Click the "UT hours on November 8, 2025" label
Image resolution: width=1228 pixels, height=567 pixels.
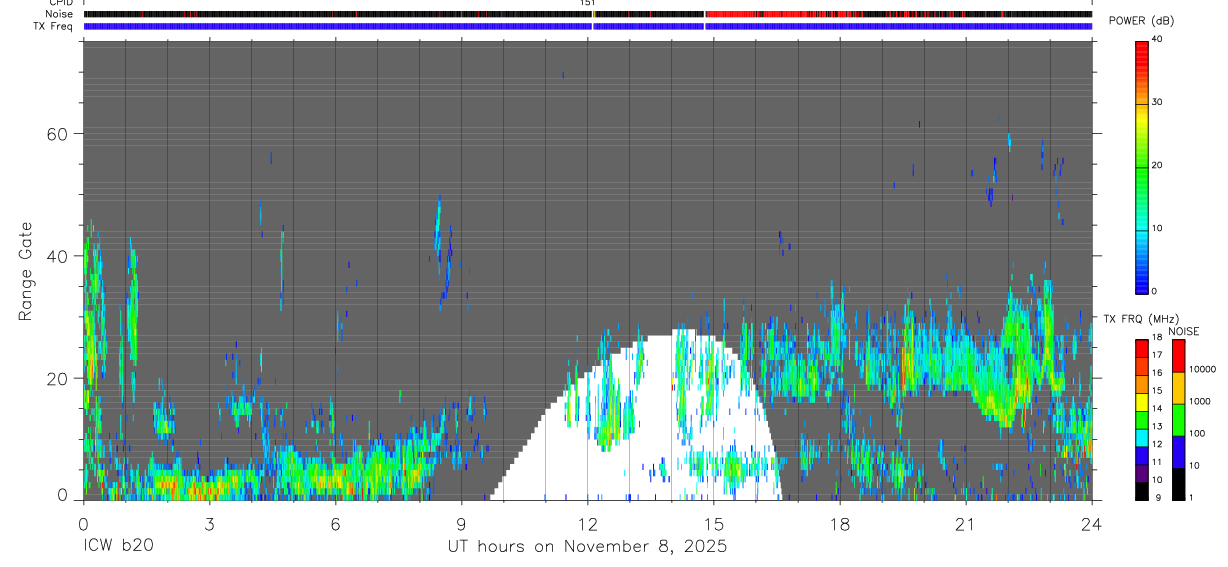[586, 546]
